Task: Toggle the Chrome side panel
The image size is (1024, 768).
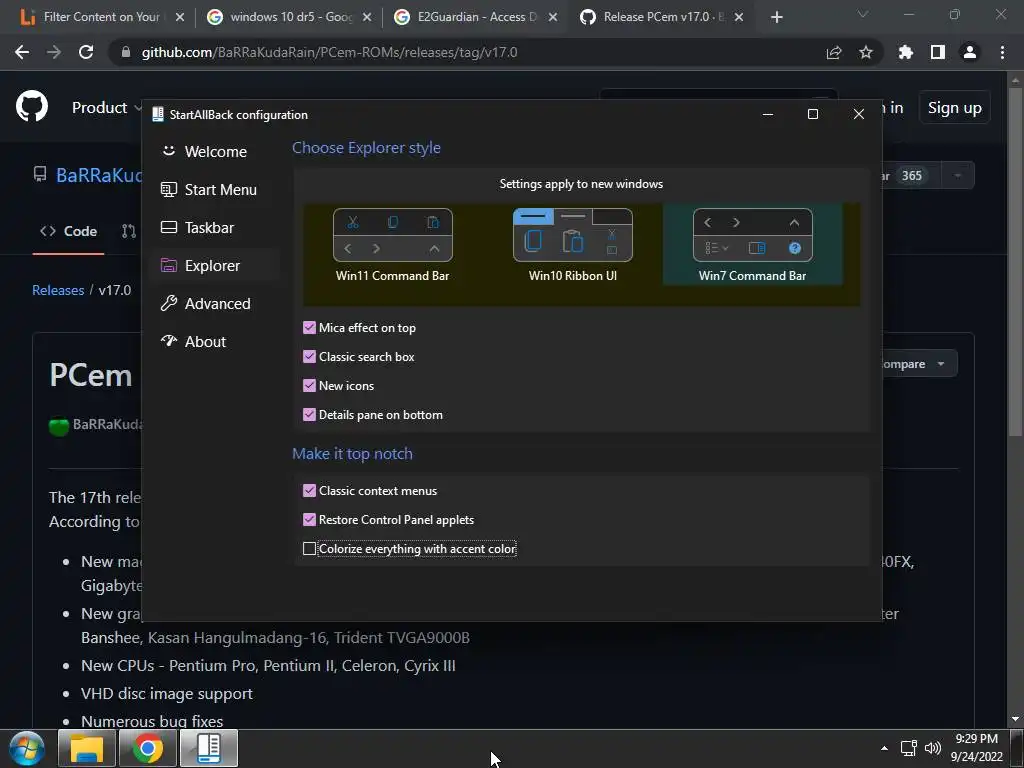Action: (x=938, y=52)
